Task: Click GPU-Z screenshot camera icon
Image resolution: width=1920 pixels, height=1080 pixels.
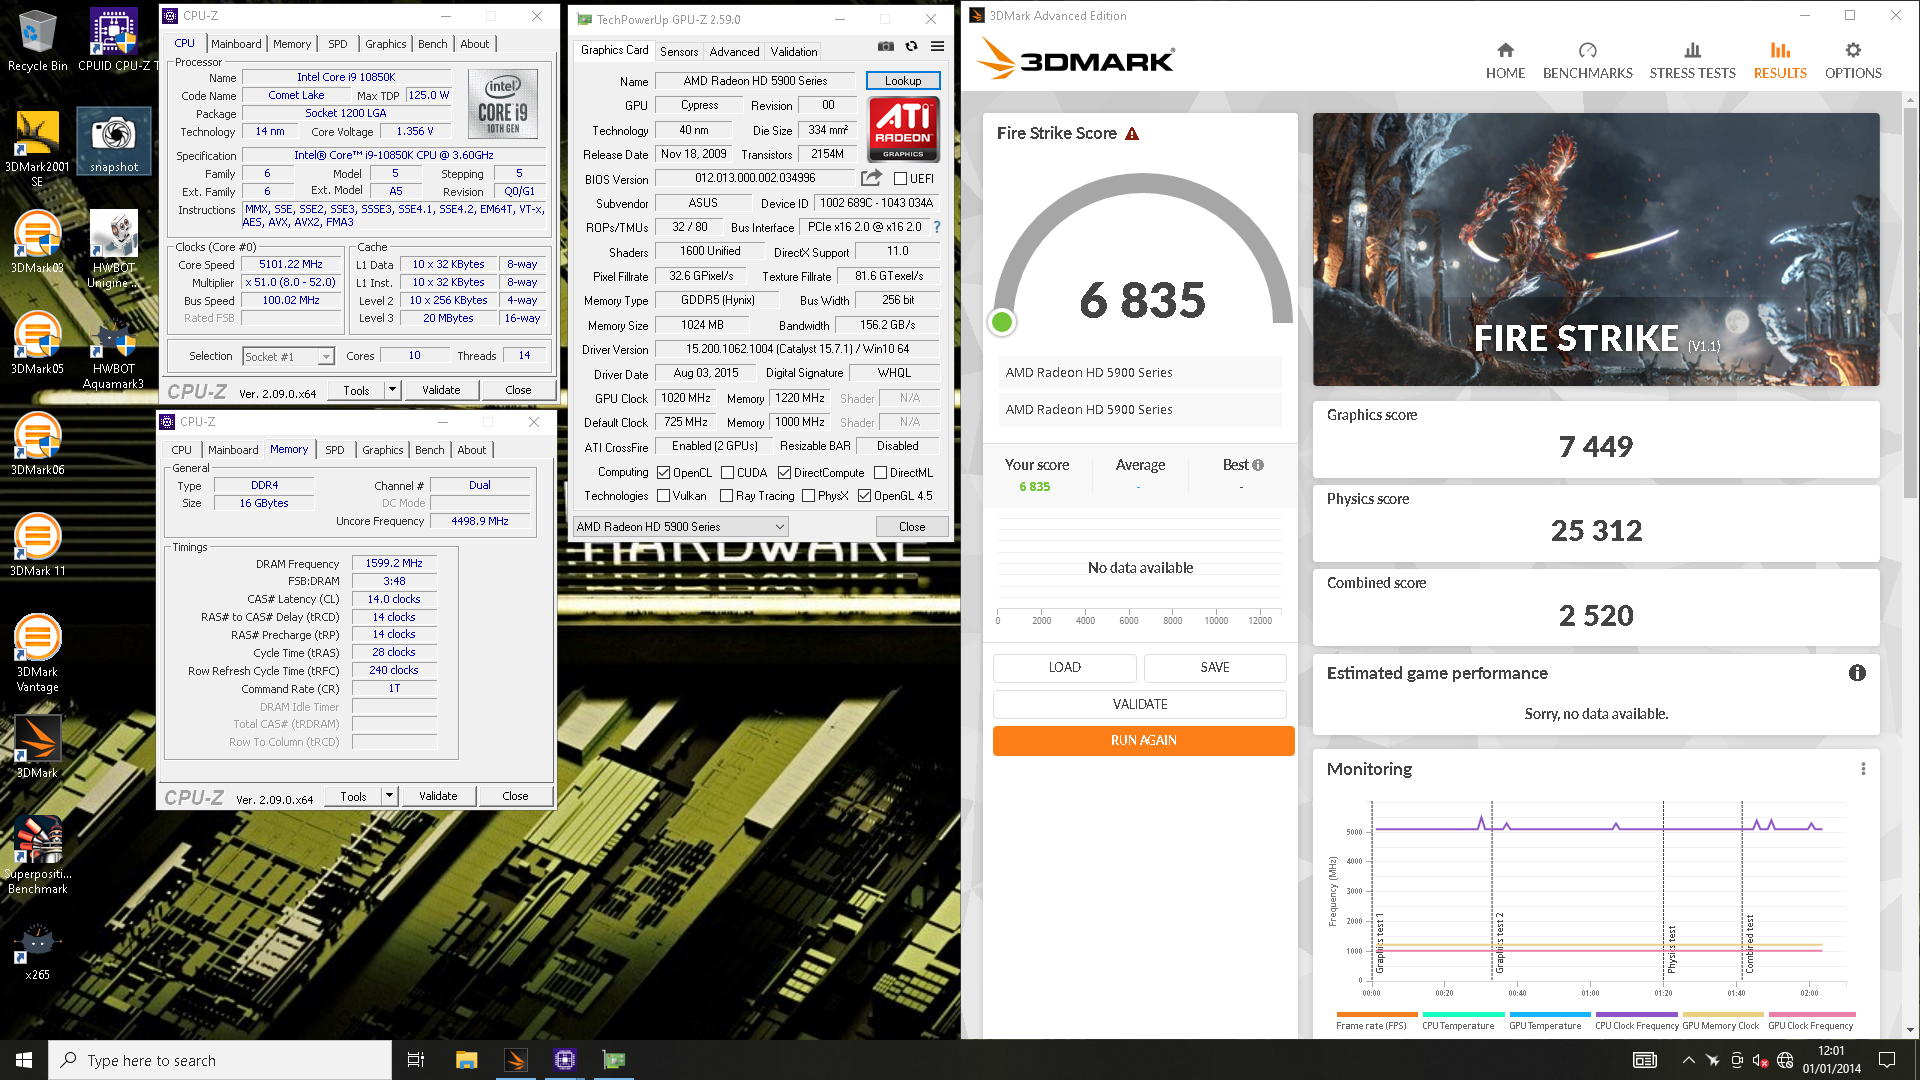Action: point(885,46)
